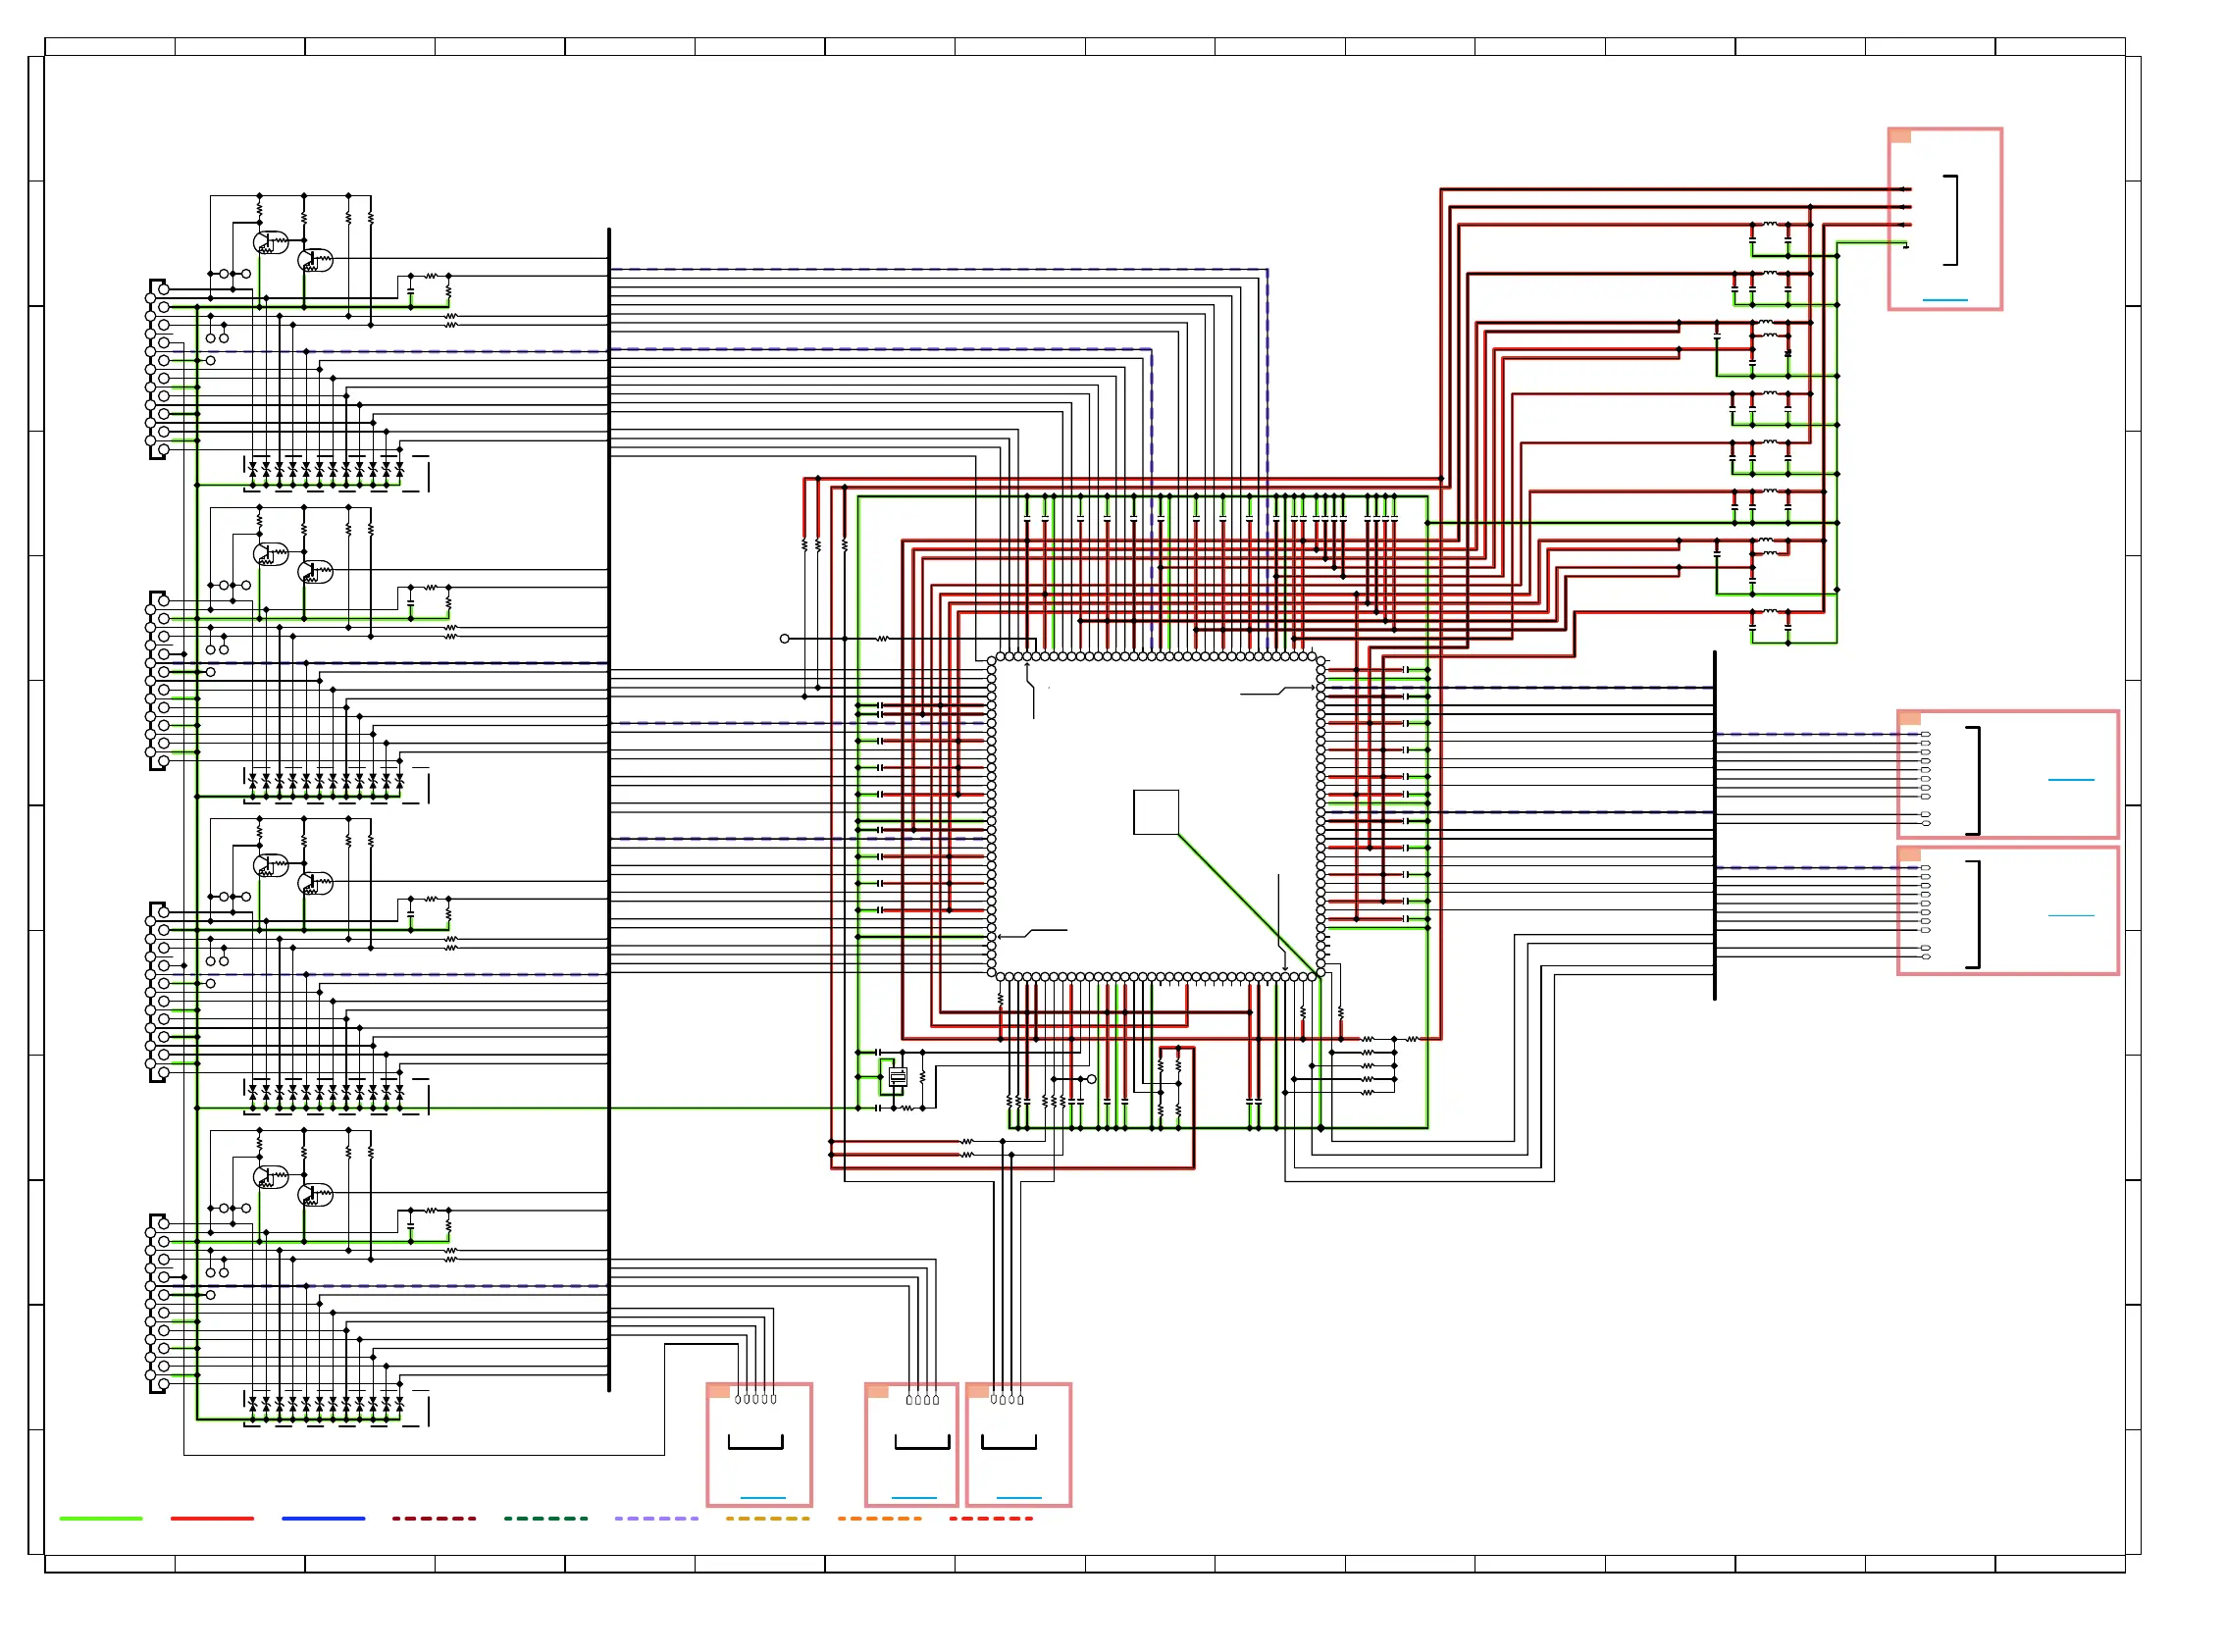Open the link in the bottom-left pink sheet block
2225x1652 pixels.
[x=762, y=1497]
